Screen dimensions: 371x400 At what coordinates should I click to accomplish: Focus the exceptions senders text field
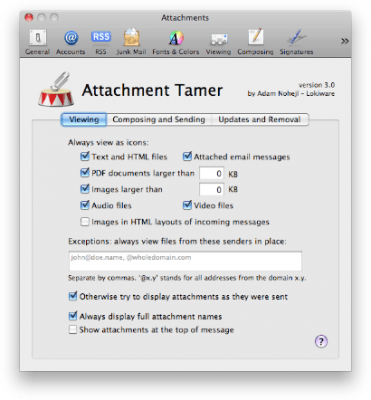pos(185,261)
